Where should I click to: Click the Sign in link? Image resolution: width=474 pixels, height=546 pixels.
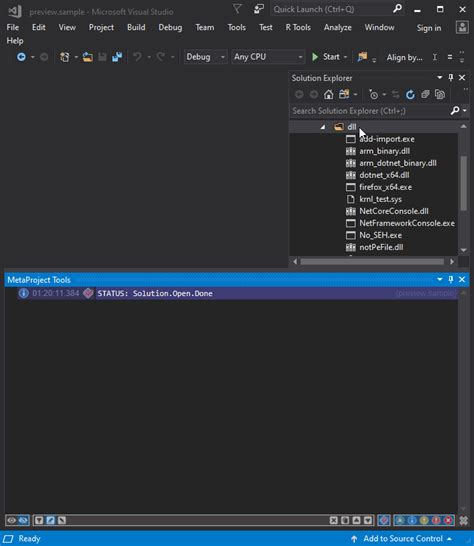pos(429,28)
